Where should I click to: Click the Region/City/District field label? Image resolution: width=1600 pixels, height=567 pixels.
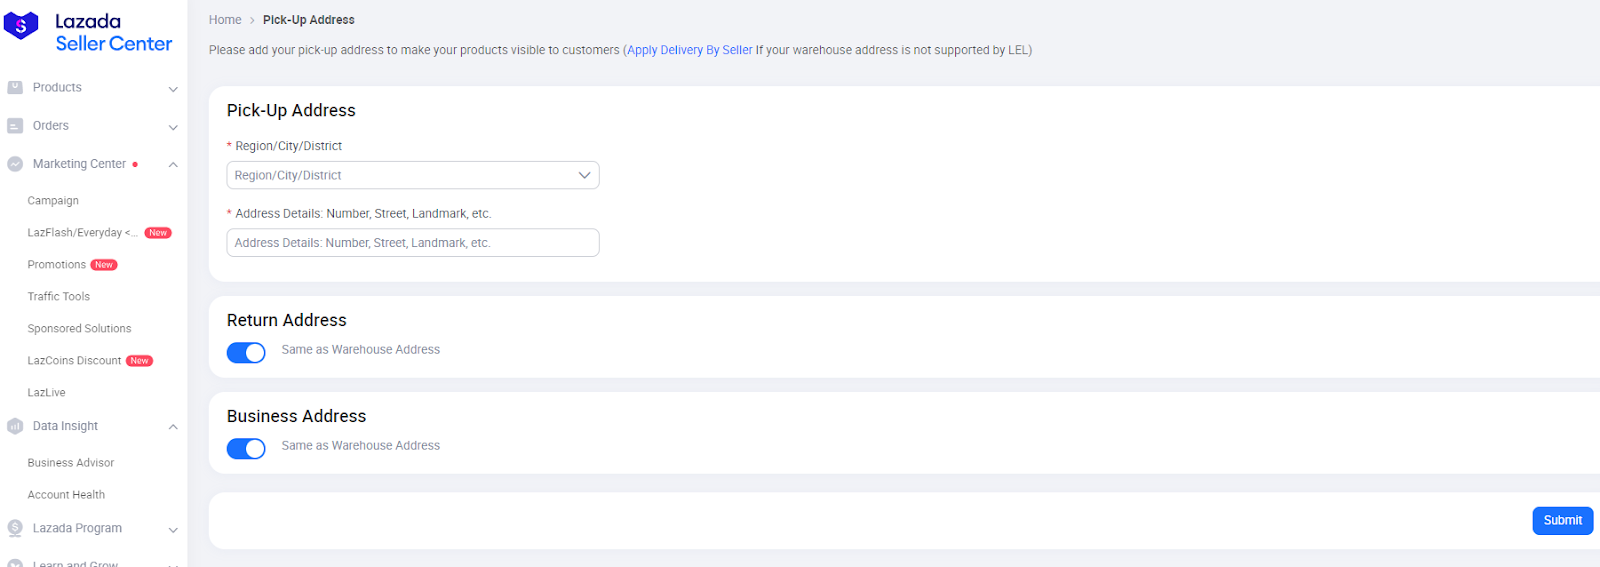coord(289,146)
